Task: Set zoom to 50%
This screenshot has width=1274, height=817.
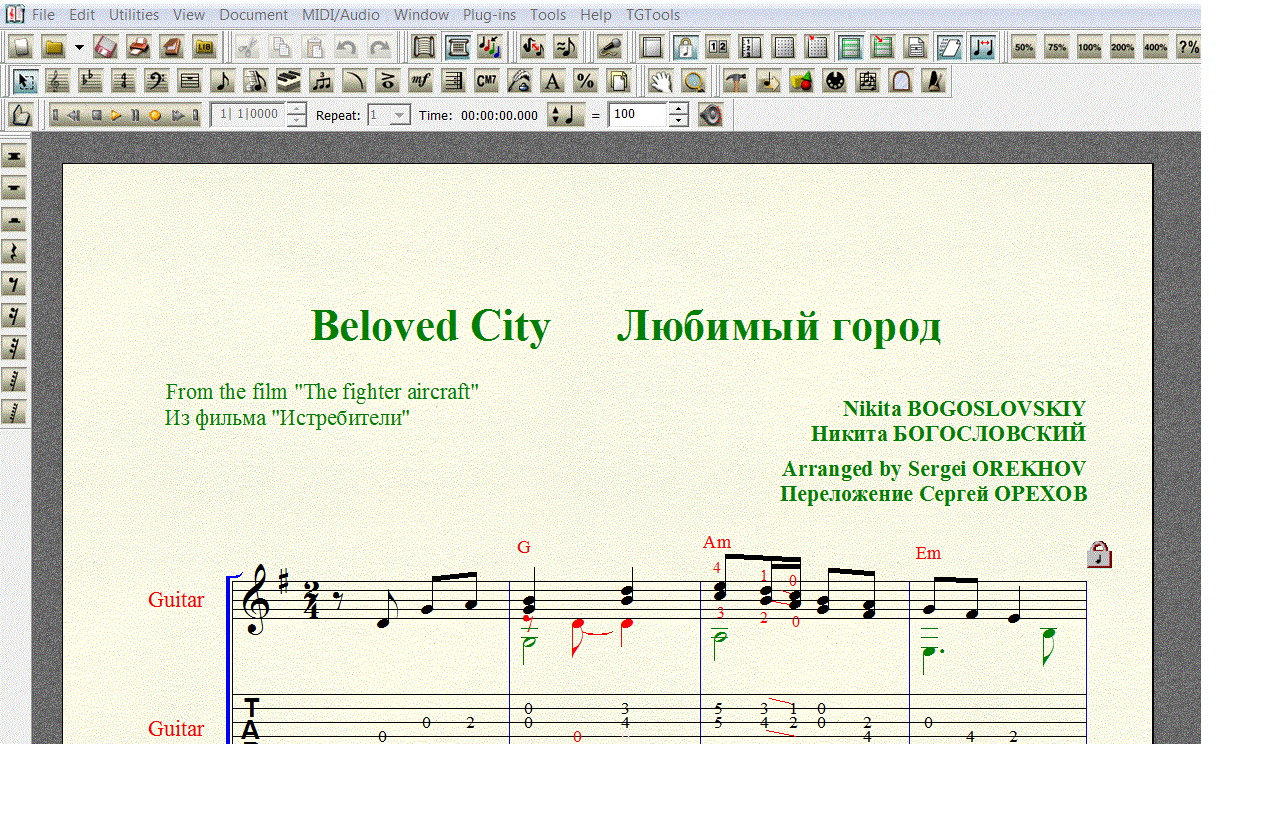Action: [x=1023, y=47]
